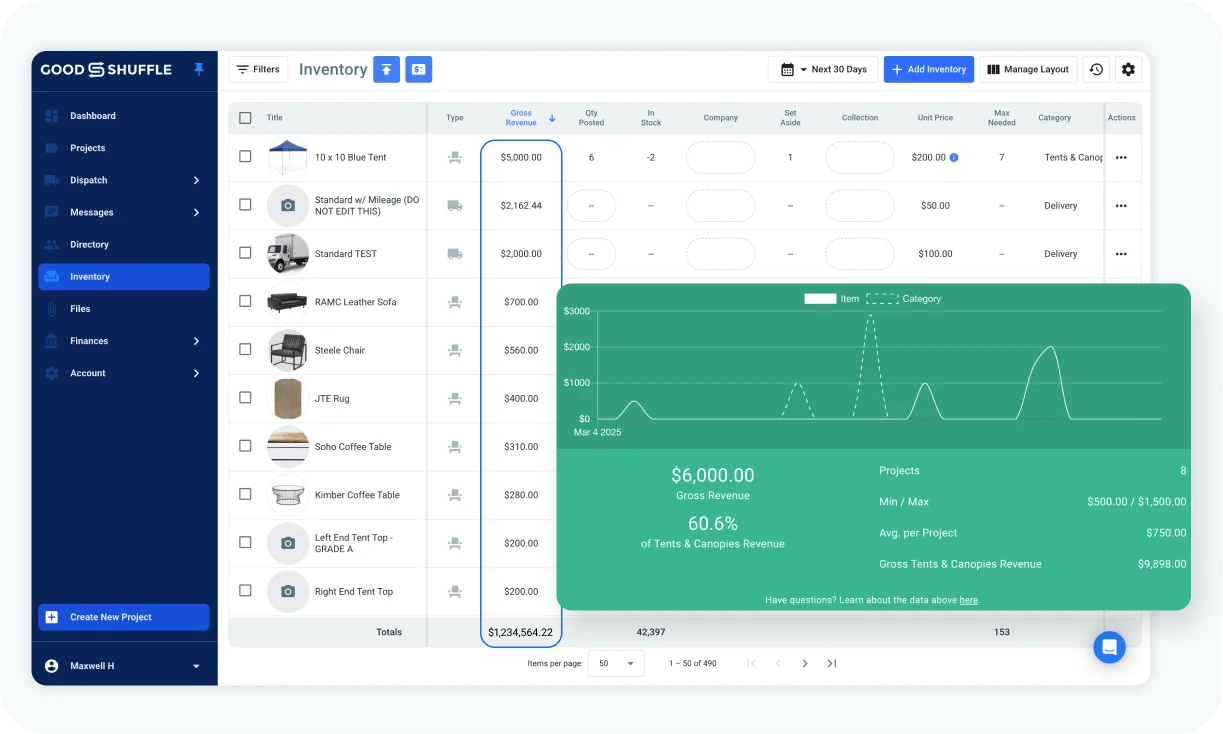Click the Files icon in the sidebar
Screen dimensions: 1223x734
tap(51, 308)
